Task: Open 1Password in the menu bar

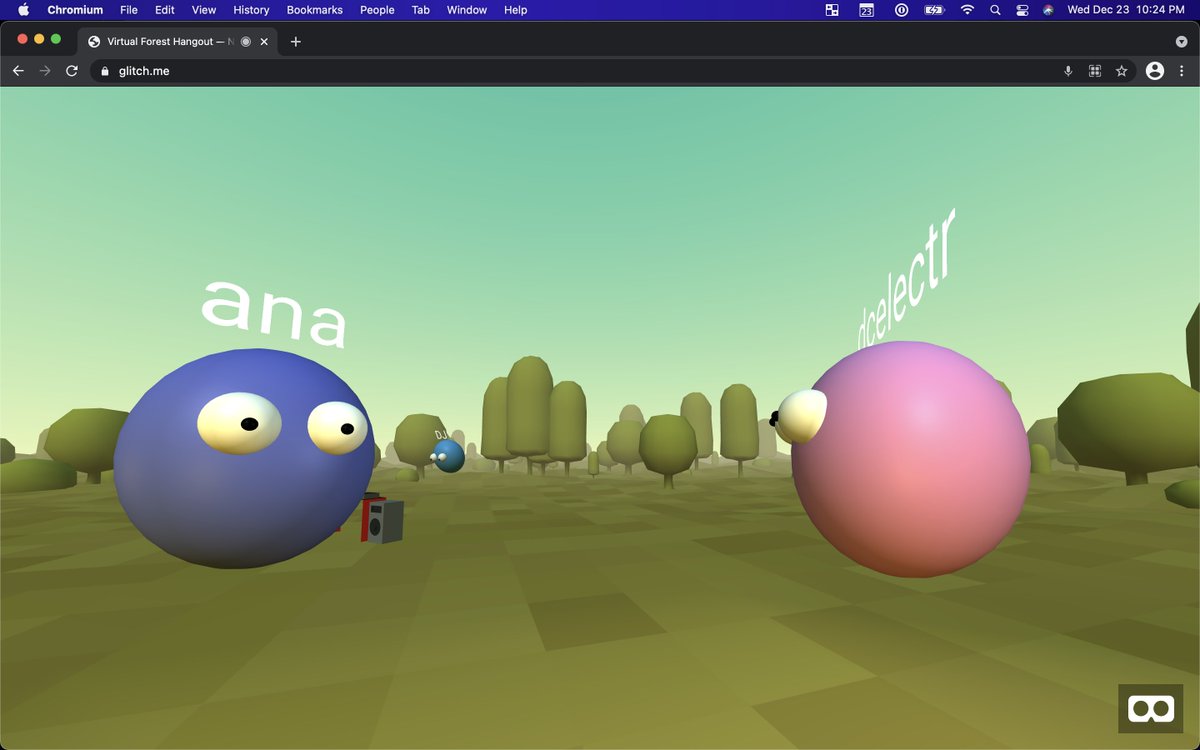Action: 900,10
